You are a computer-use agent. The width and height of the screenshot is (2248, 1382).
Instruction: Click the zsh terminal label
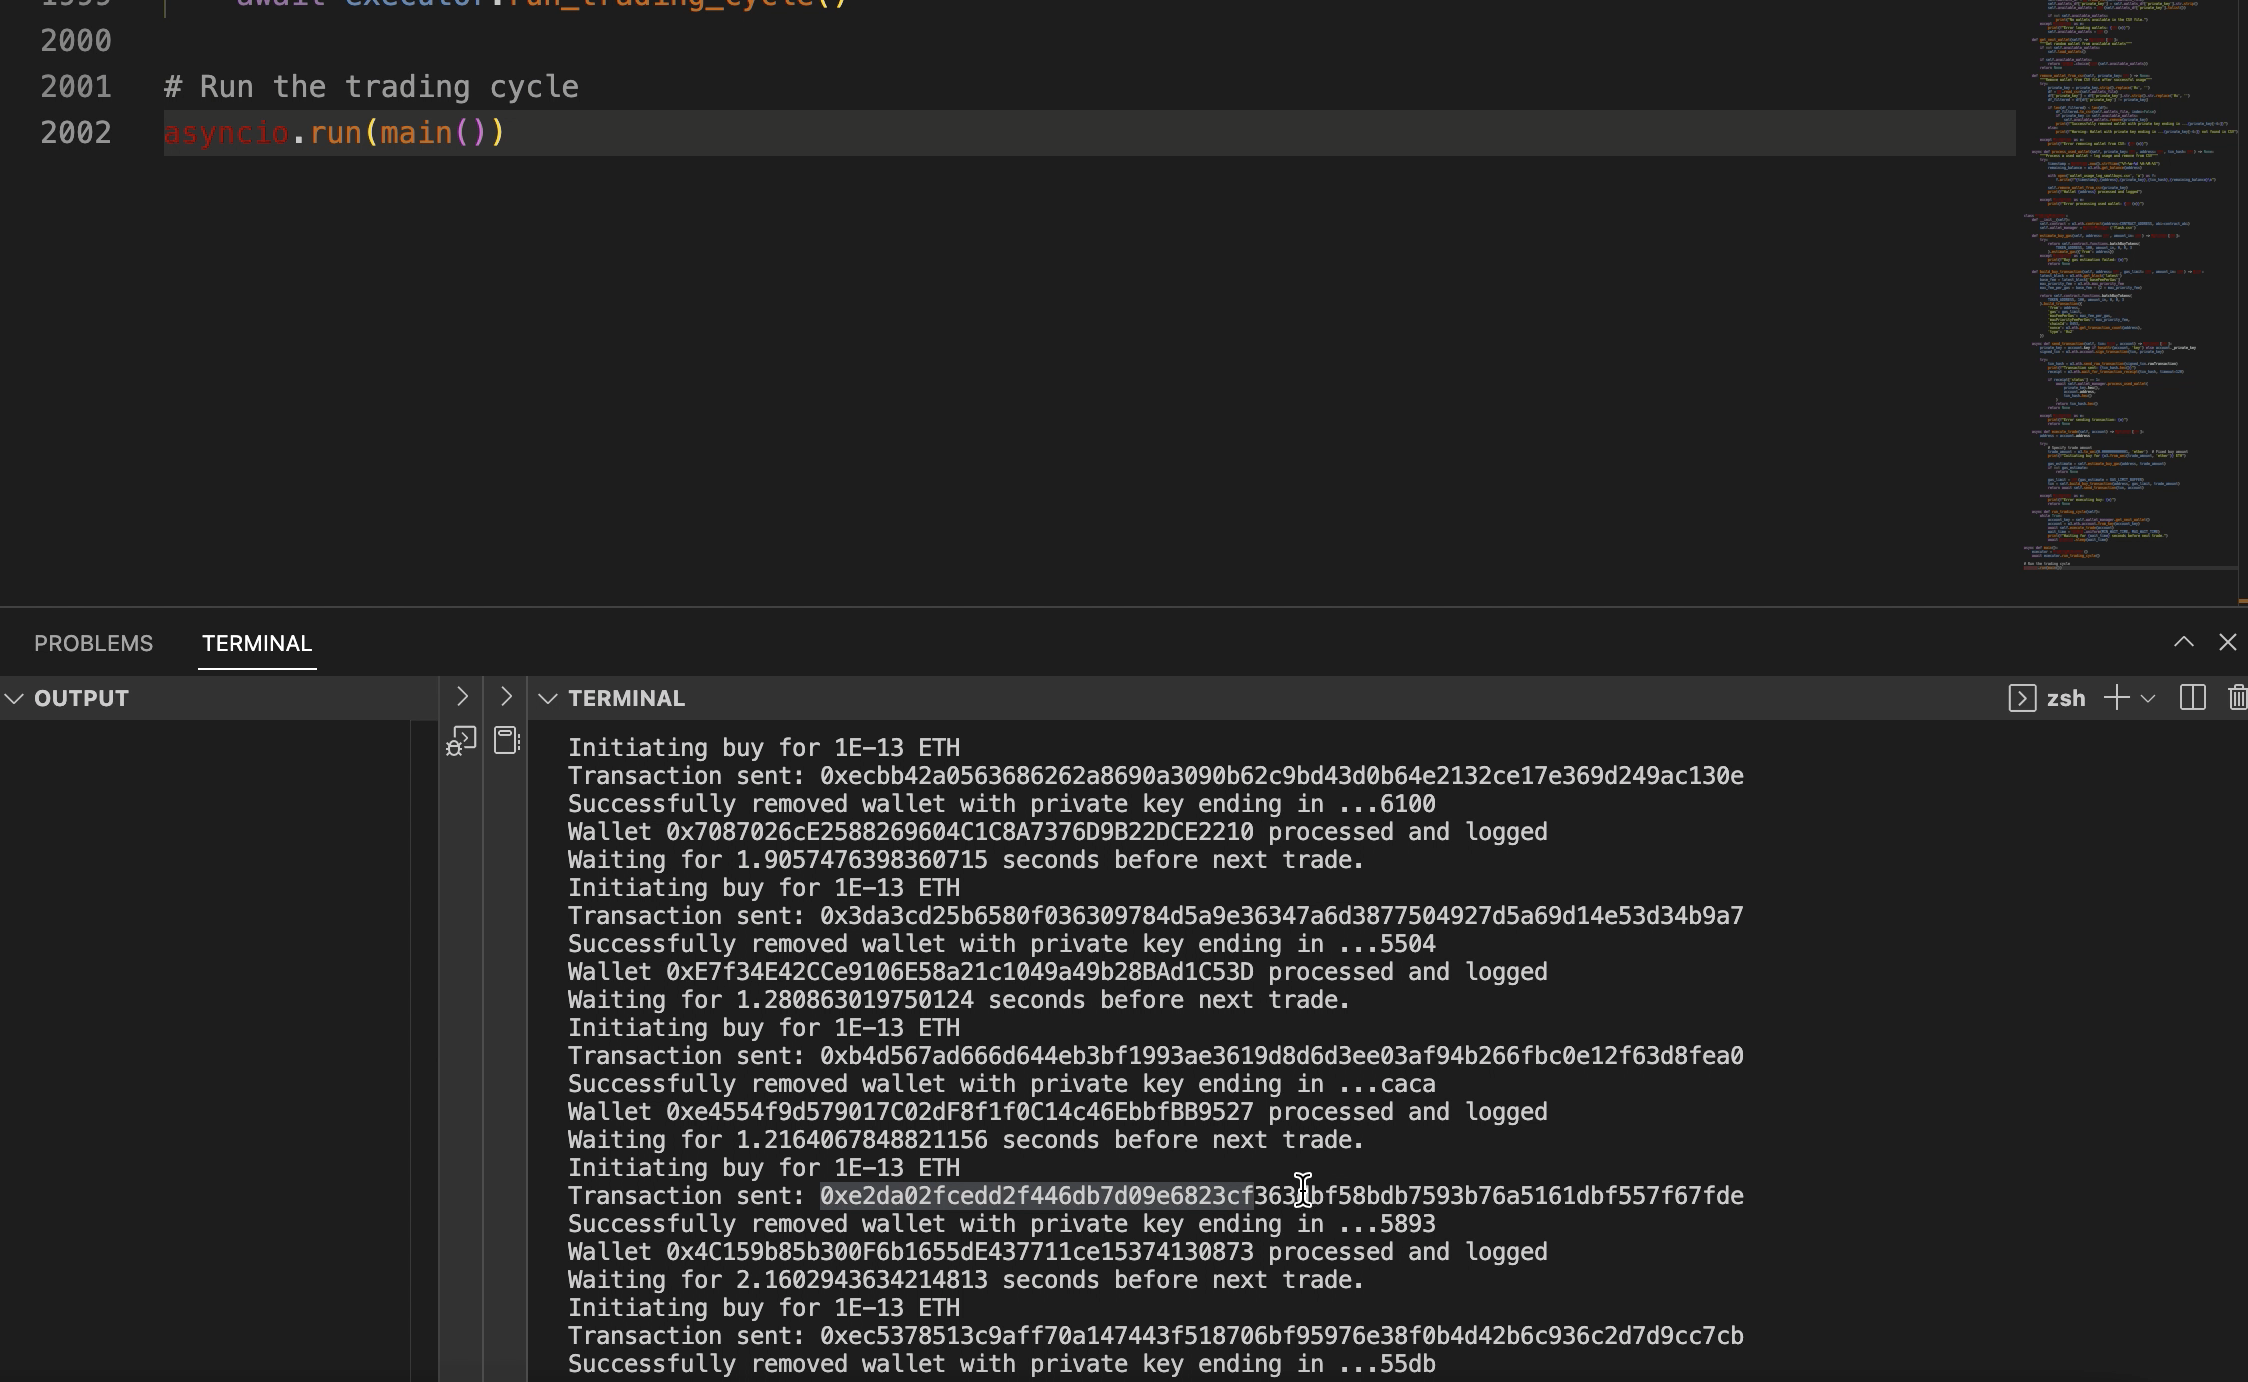[x=2065, y=698]
